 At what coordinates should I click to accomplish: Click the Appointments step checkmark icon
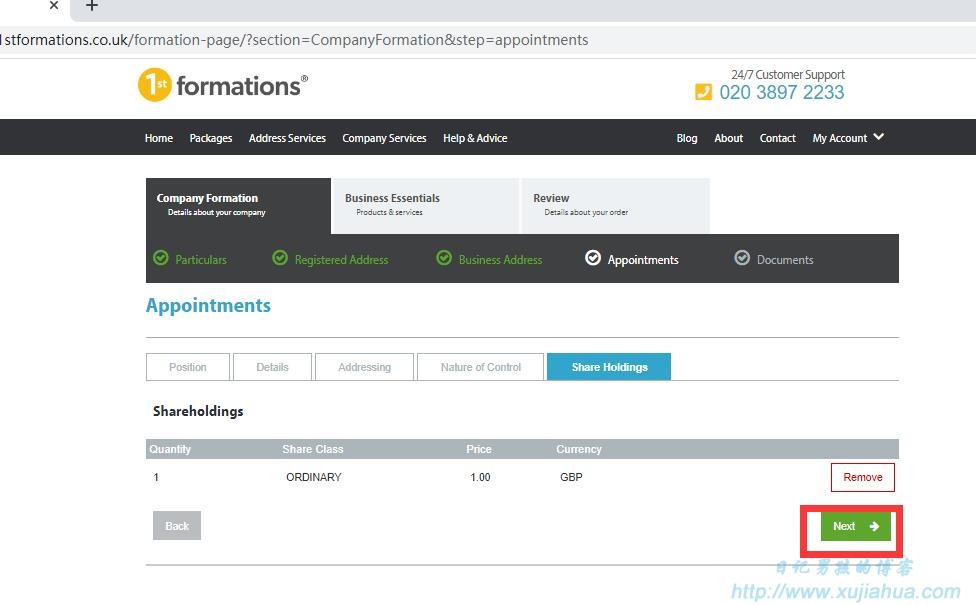pyautogui.click(x=593, y=258)
